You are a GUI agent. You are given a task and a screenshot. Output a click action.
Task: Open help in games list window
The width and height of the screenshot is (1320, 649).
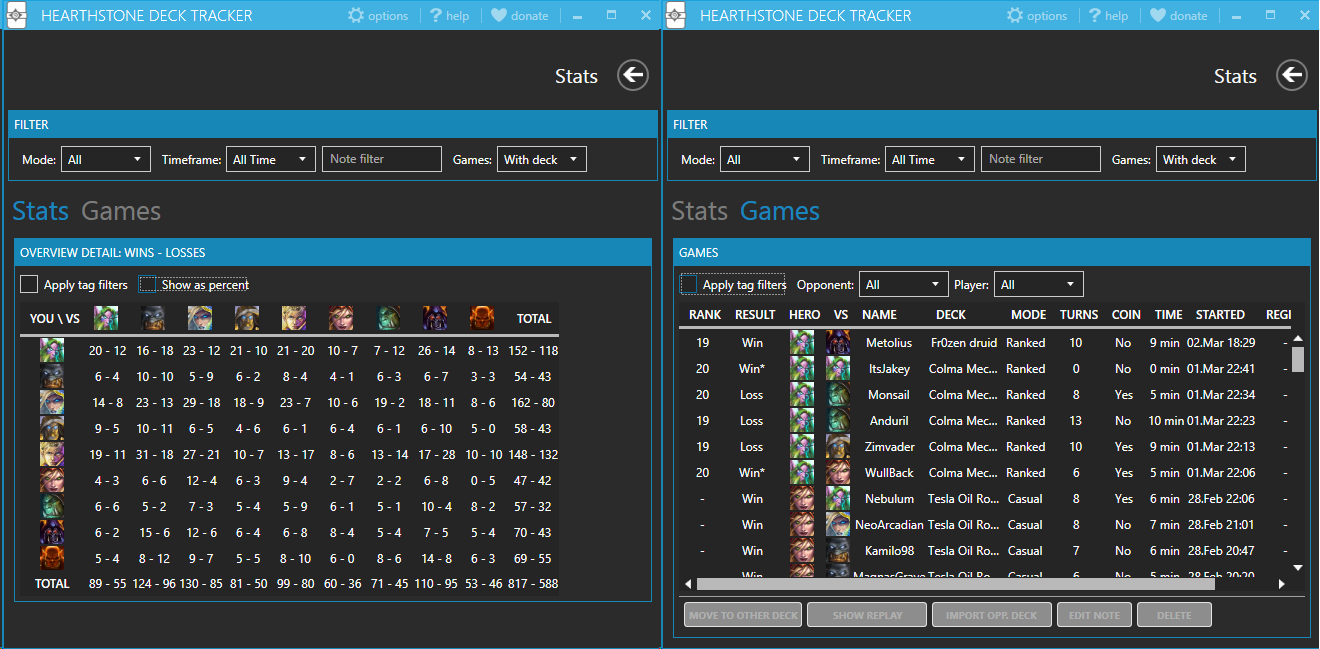click(x=1109, y=15)
